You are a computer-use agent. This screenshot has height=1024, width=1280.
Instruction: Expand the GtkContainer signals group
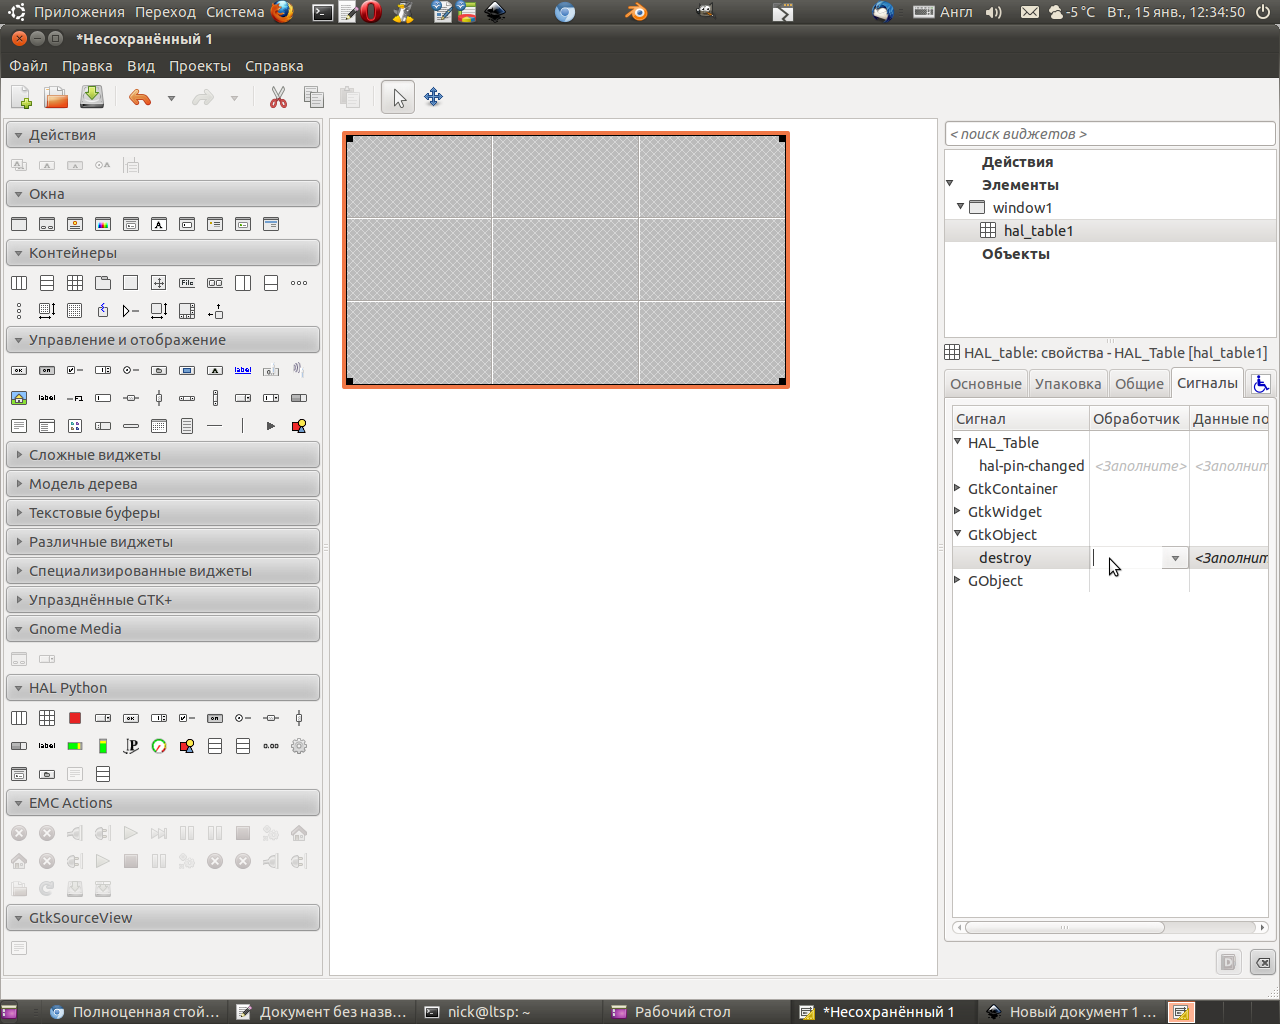(958, 488)
